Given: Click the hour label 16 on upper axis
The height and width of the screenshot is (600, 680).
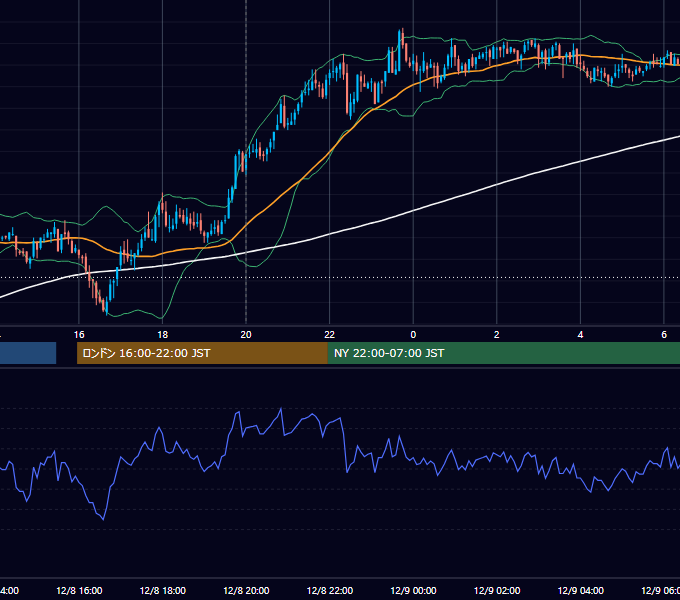Looking at the screenshot, I should [79, 335].
